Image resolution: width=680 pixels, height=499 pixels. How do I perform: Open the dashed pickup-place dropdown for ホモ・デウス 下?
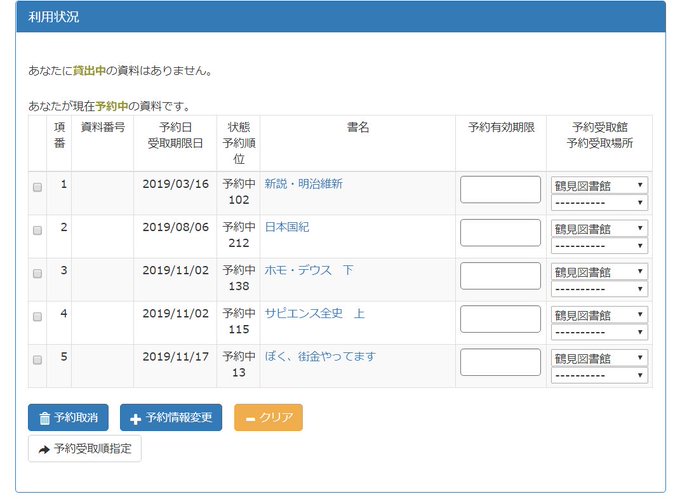click(x=599, y=289)
